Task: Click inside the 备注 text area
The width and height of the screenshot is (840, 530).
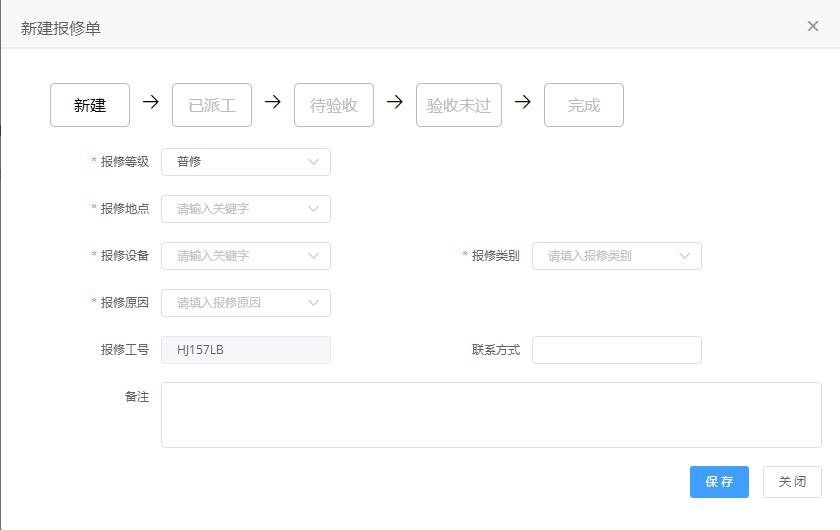Action: [x=491, y=415]
